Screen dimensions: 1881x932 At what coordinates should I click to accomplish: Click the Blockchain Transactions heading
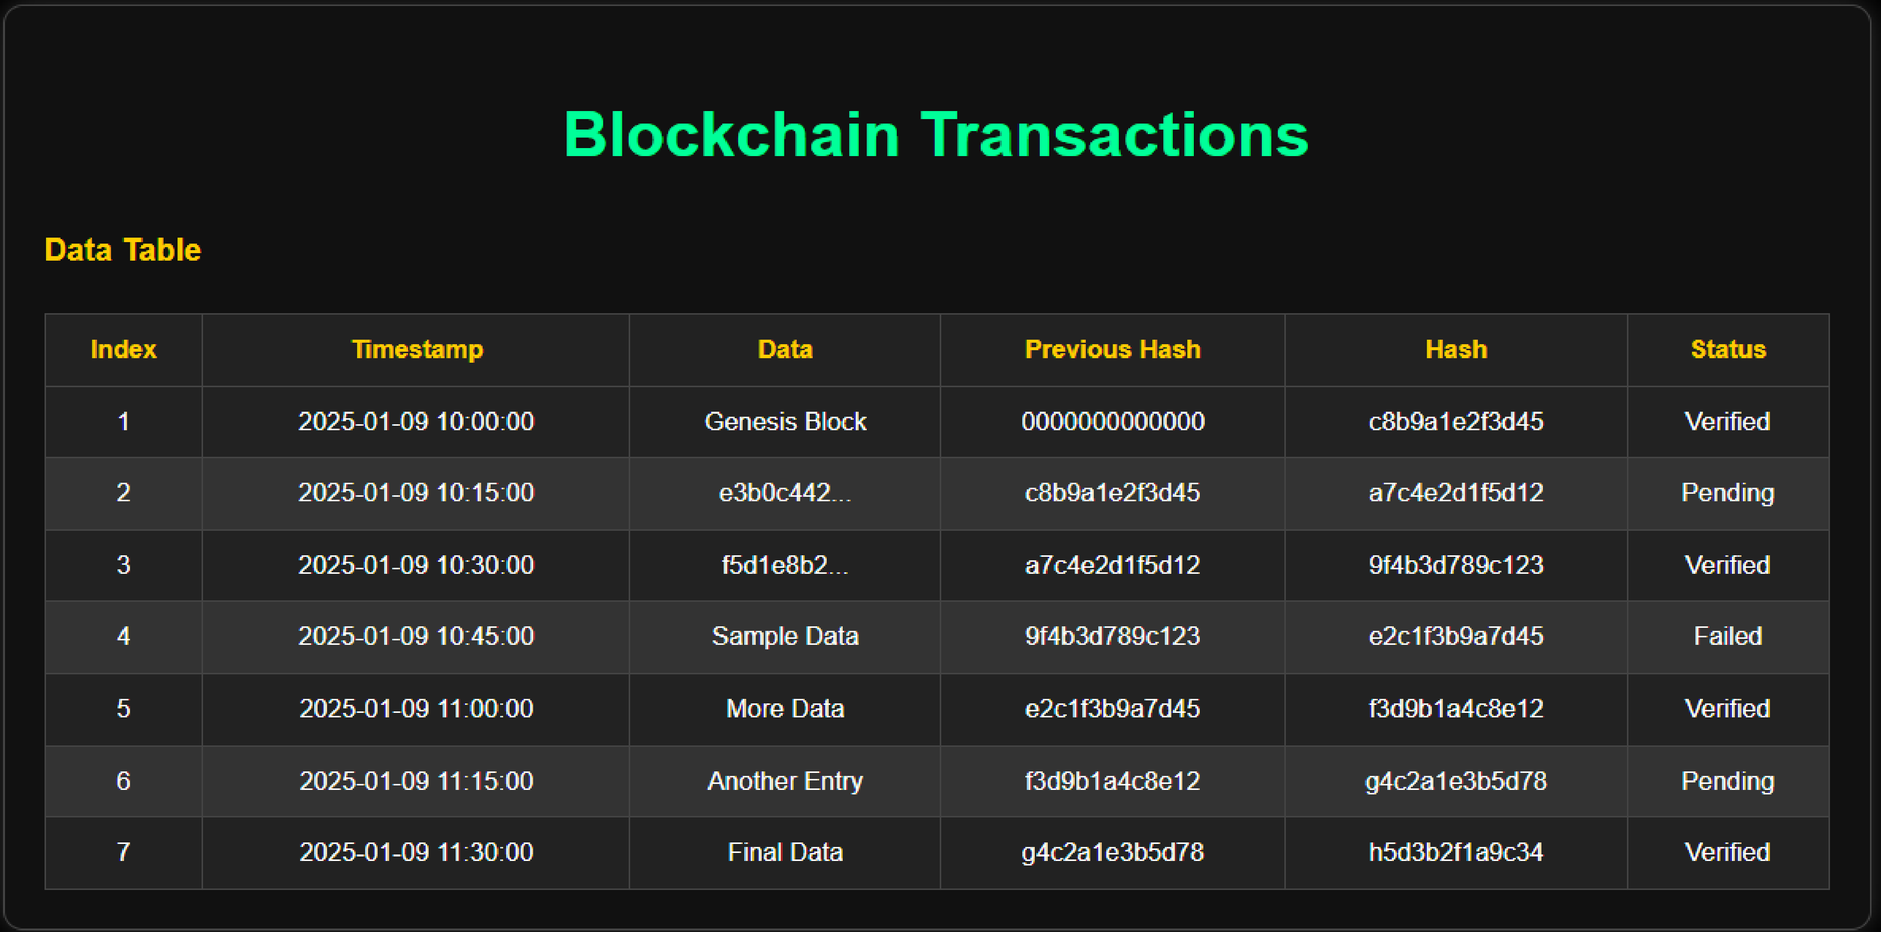point(936,135)
